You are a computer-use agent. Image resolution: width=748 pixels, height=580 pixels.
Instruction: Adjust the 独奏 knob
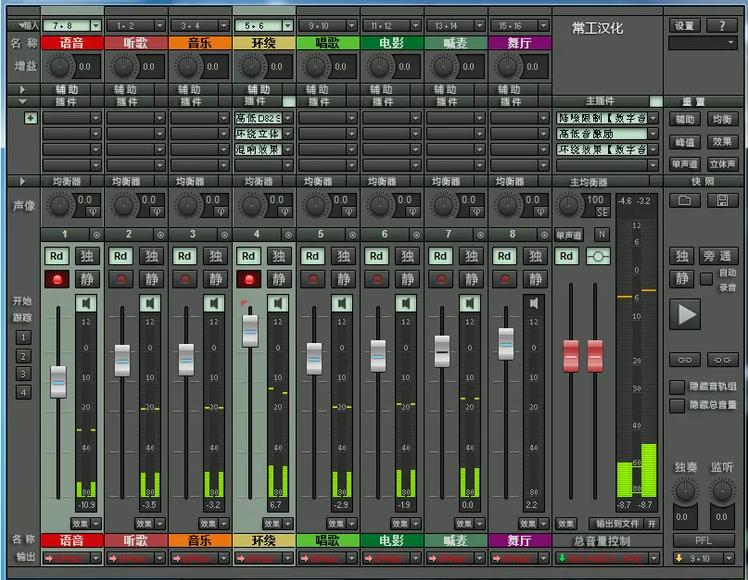[x=685, y=491]
